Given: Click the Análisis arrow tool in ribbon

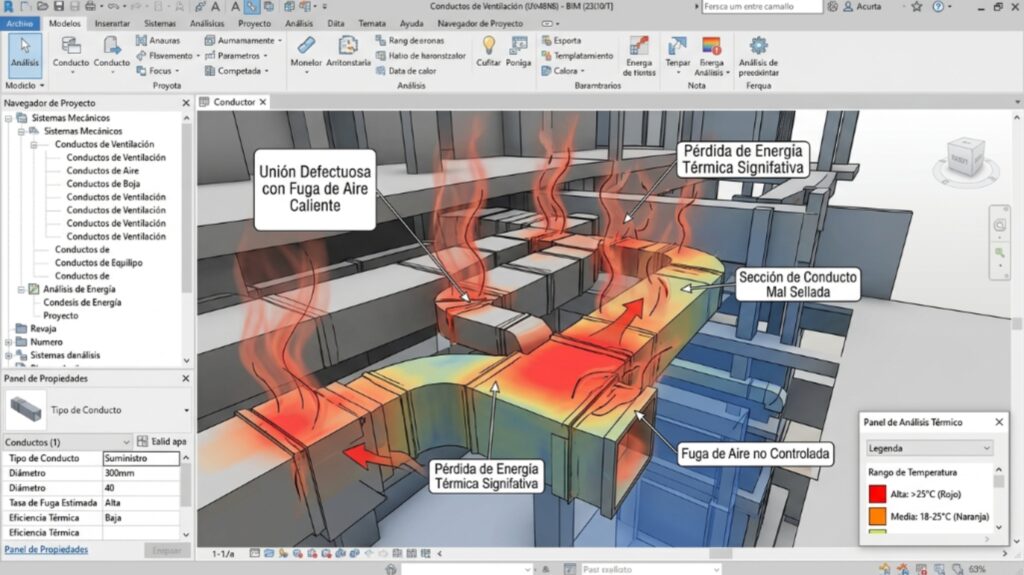Looking at the screenshot, I should 25,52.
